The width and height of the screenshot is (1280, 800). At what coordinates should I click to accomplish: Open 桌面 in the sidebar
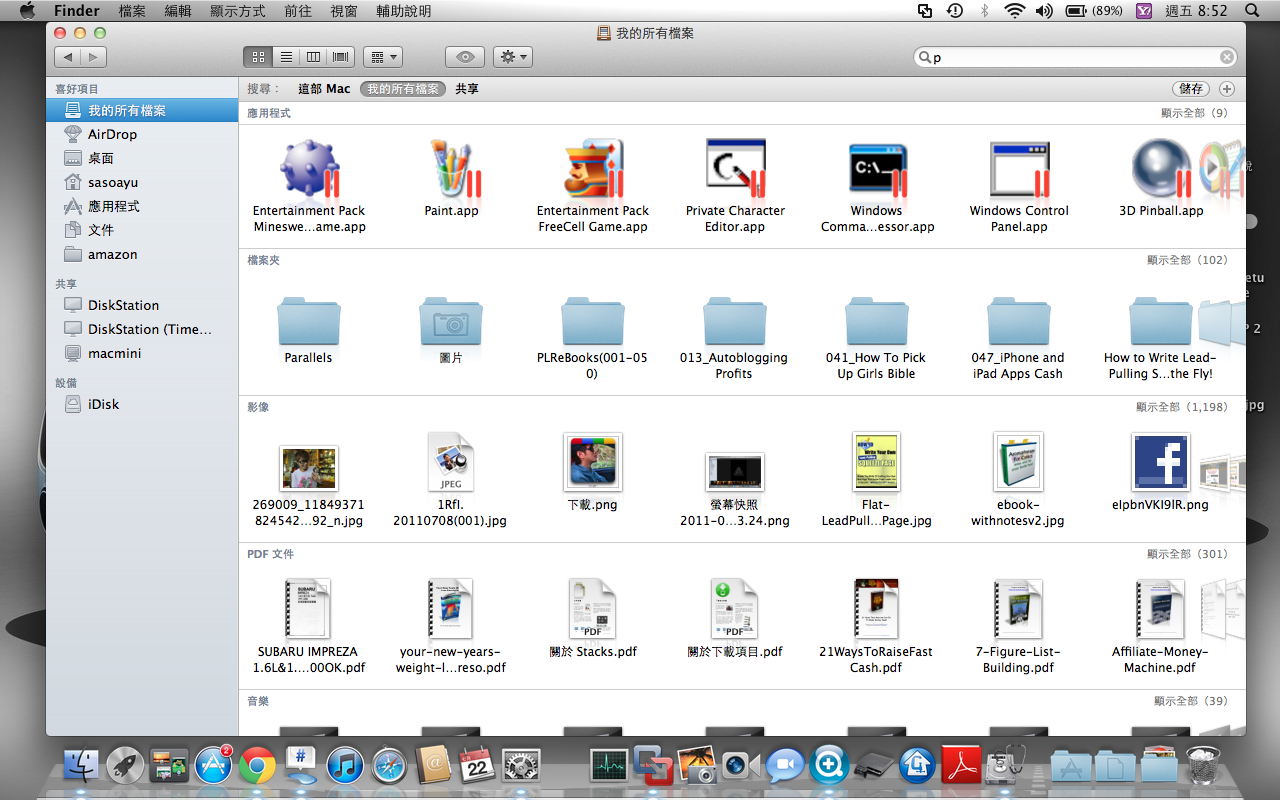tap(142, 158)
